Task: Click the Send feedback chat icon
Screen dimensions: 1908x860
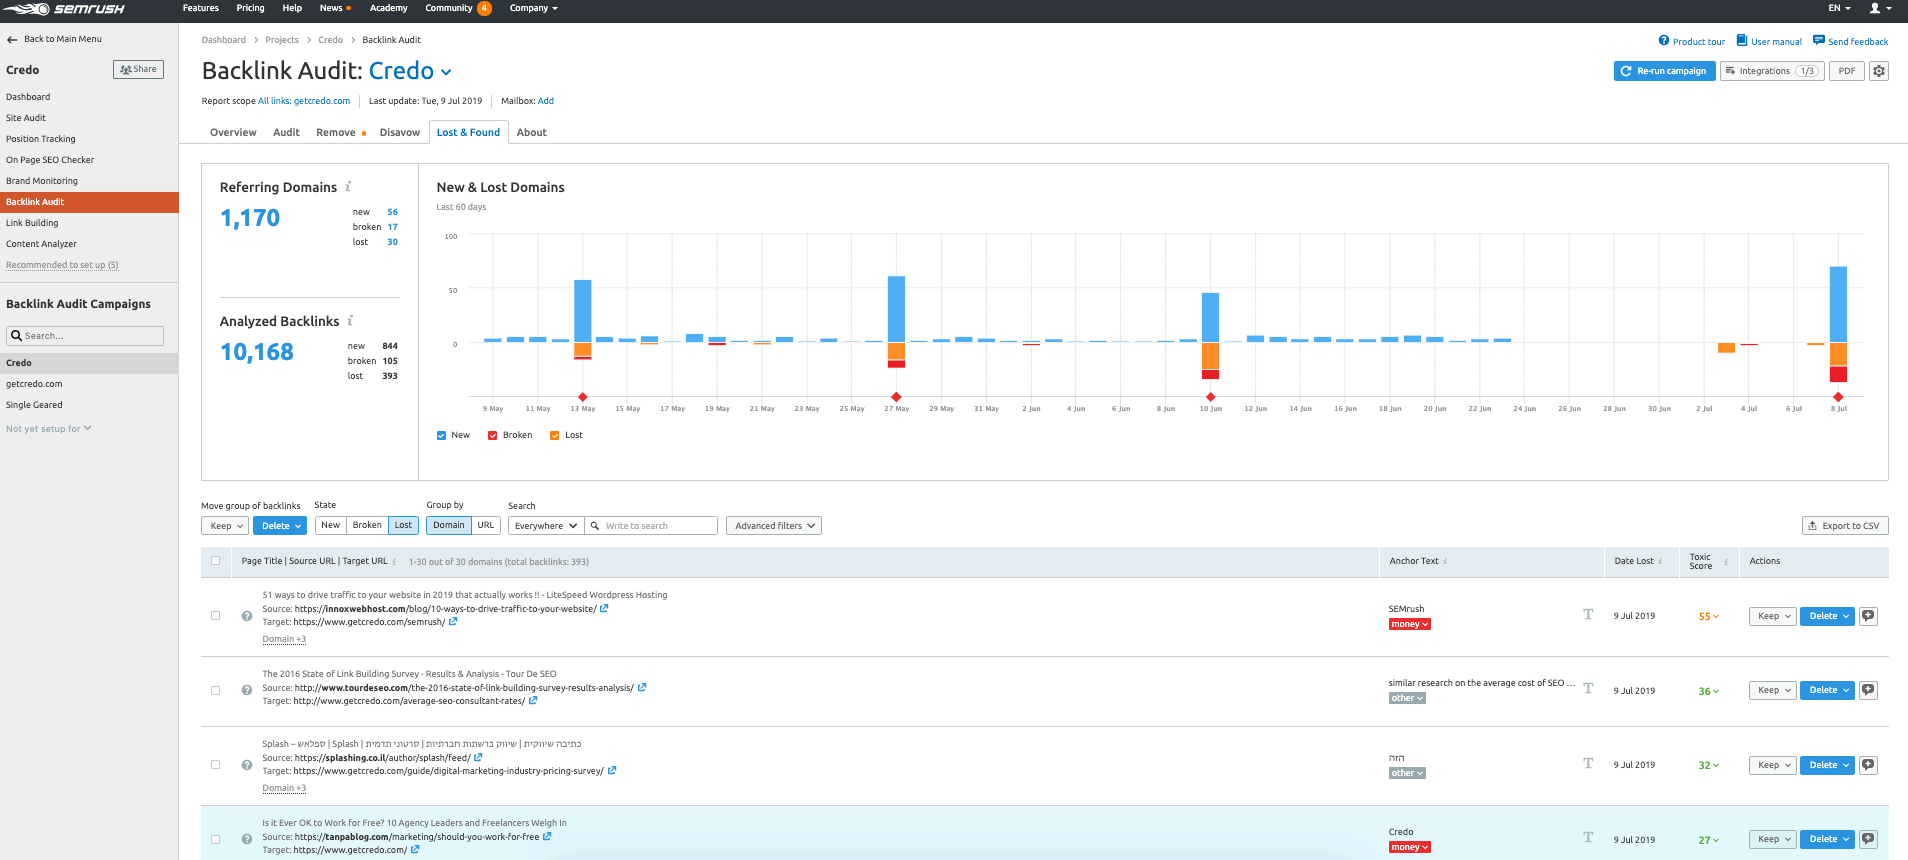Action: tap(1818, 41)
